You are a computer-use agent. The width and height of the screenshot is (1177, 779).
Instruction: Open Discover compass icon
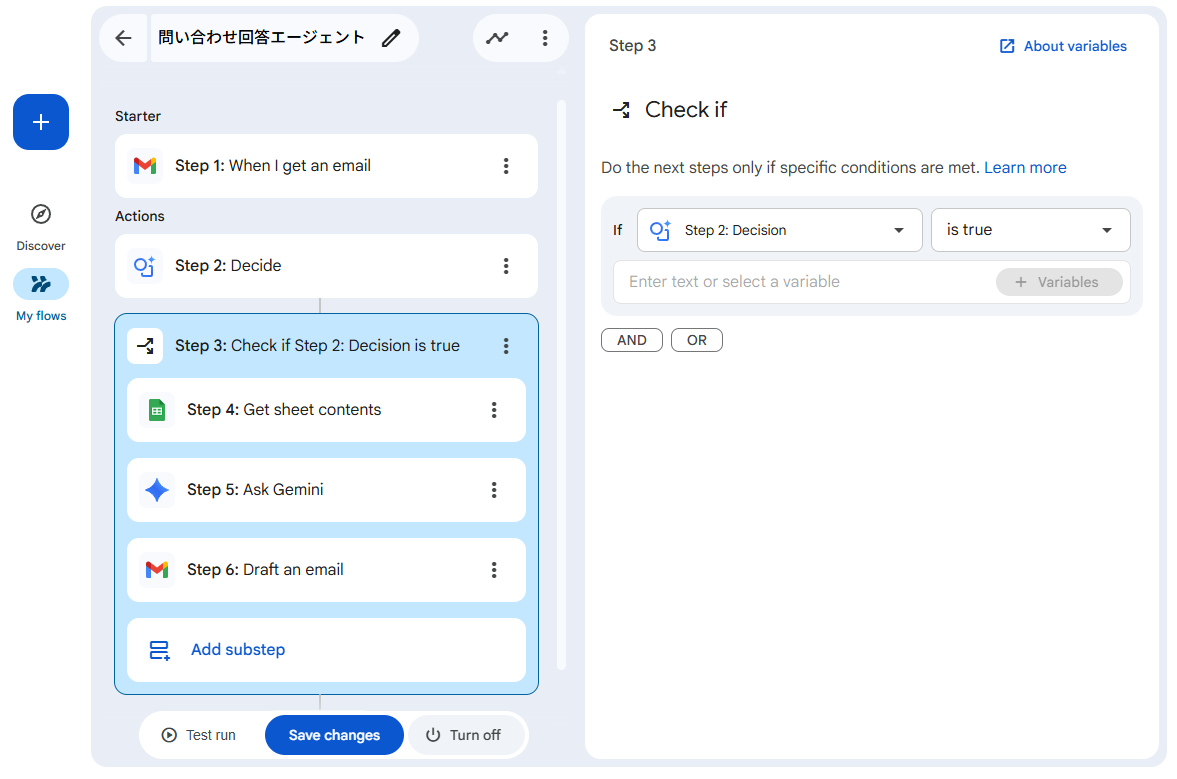(41, 214)
